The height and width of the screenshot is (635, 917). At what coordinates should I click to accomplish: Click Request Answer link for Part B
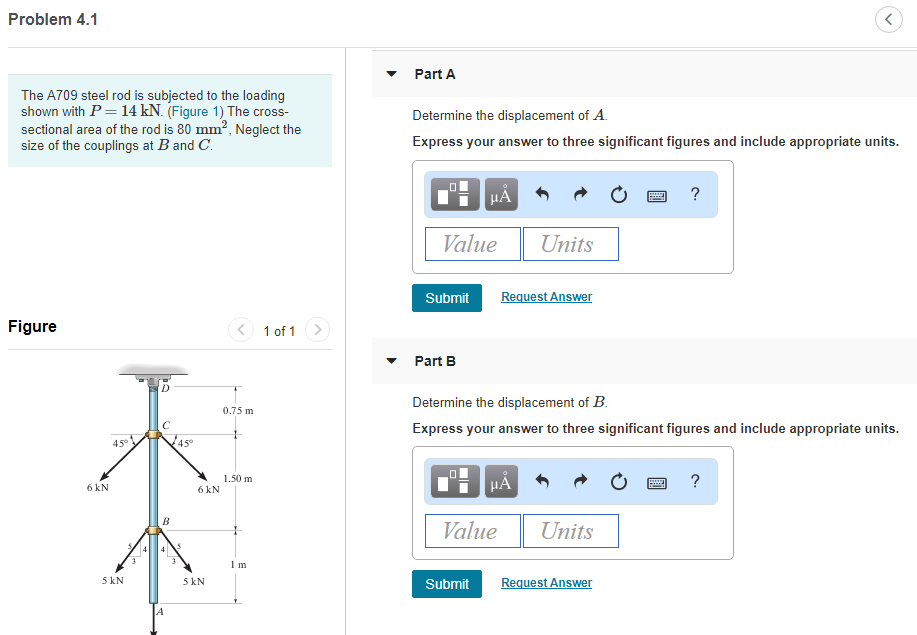pyautogui.click(x=546, y=583)
